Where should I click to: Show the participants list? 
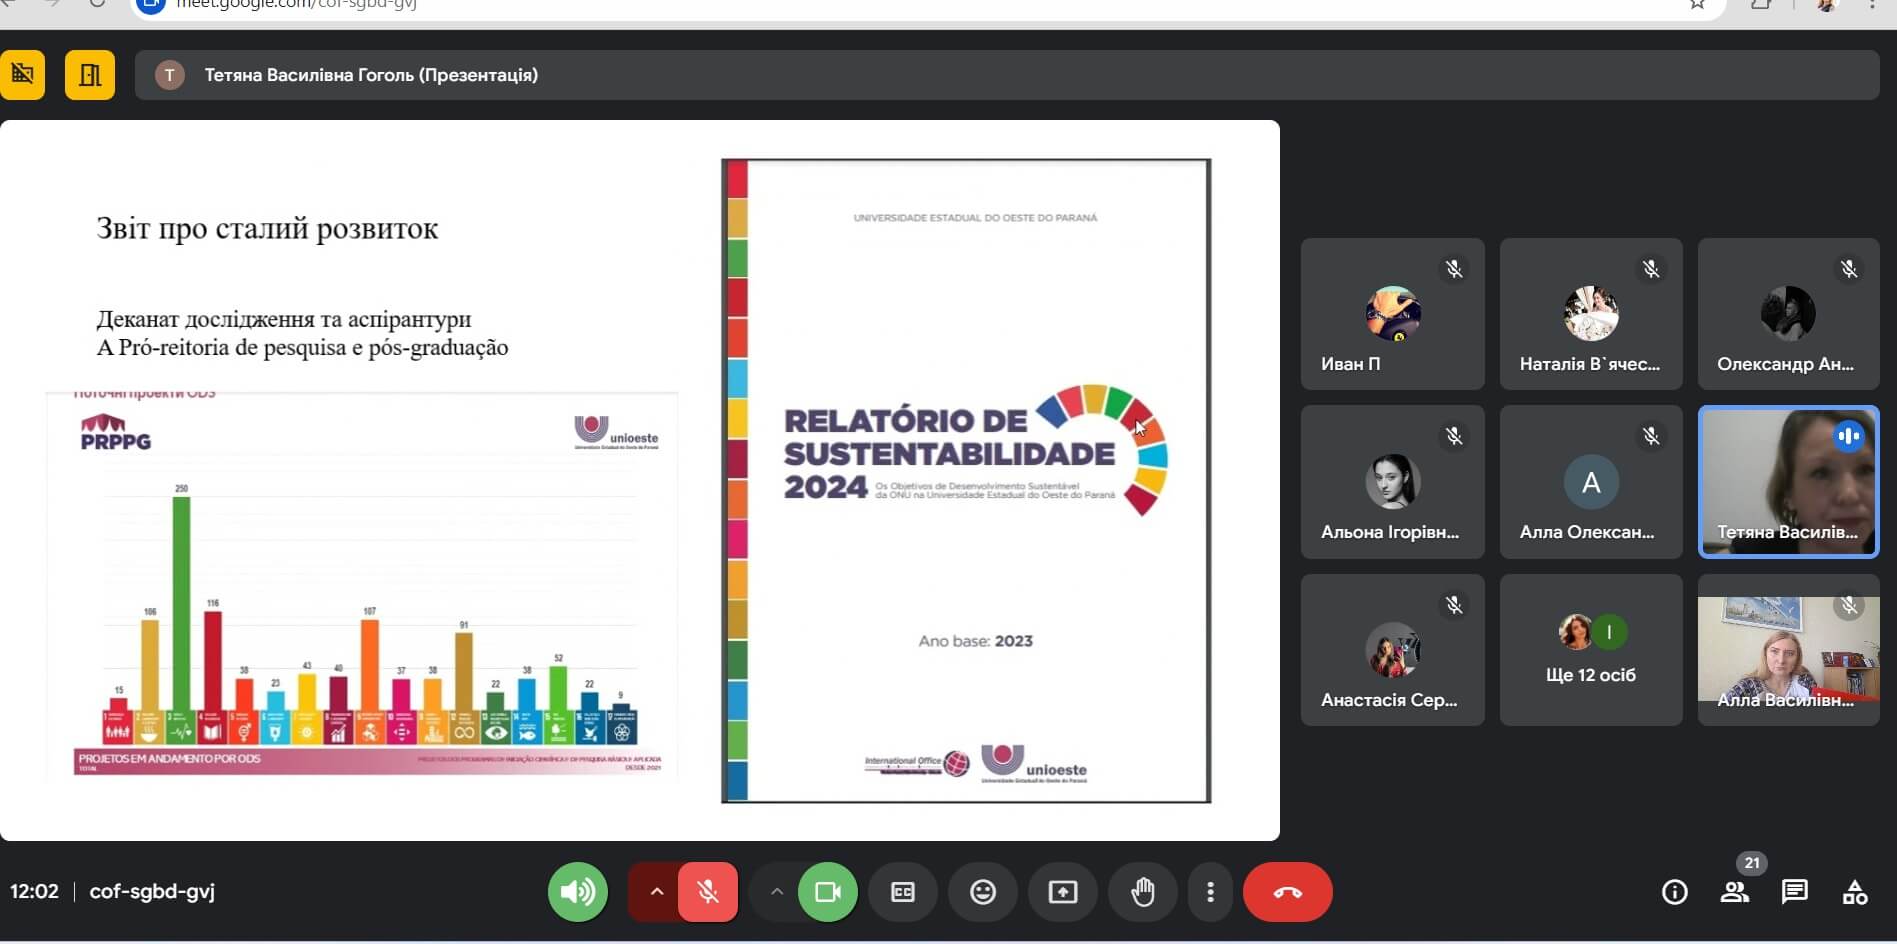tap(1734, 892)
